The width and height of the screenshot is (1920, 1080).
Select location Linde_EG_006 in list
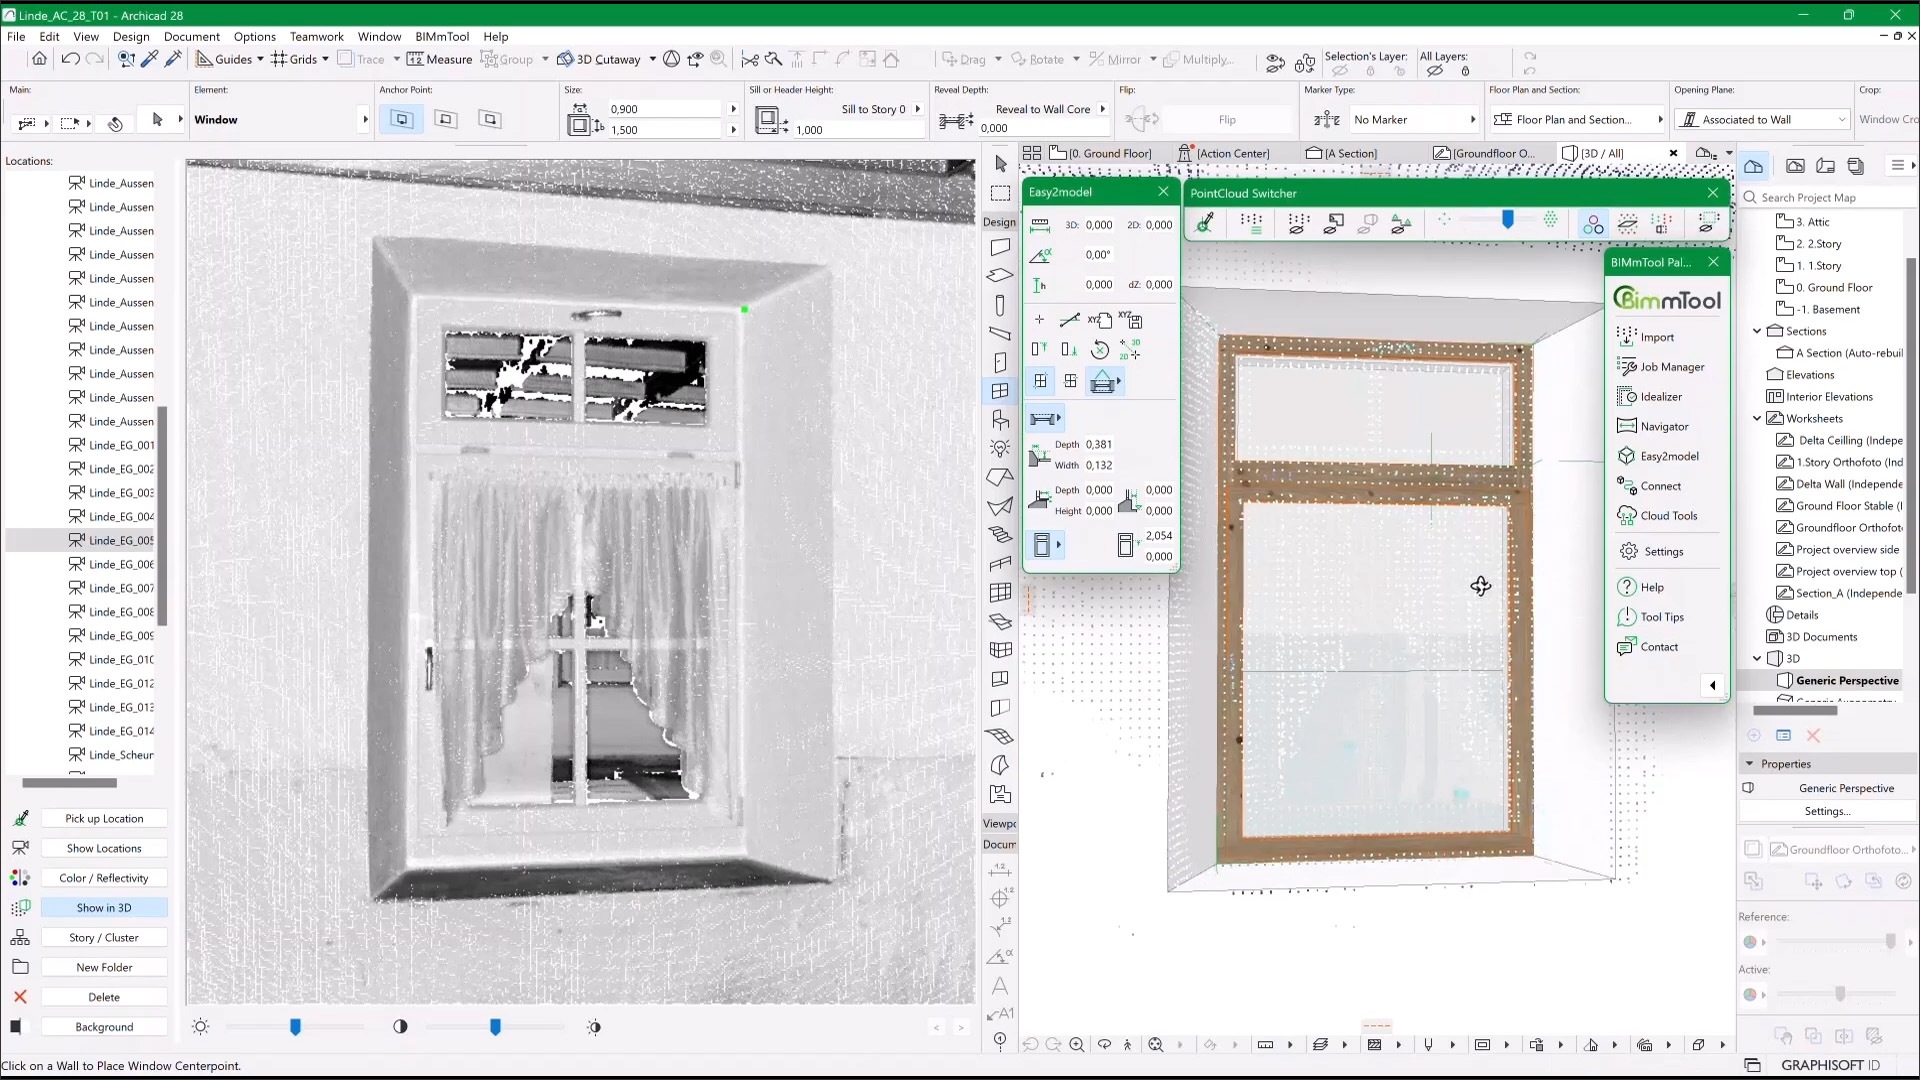111,564
